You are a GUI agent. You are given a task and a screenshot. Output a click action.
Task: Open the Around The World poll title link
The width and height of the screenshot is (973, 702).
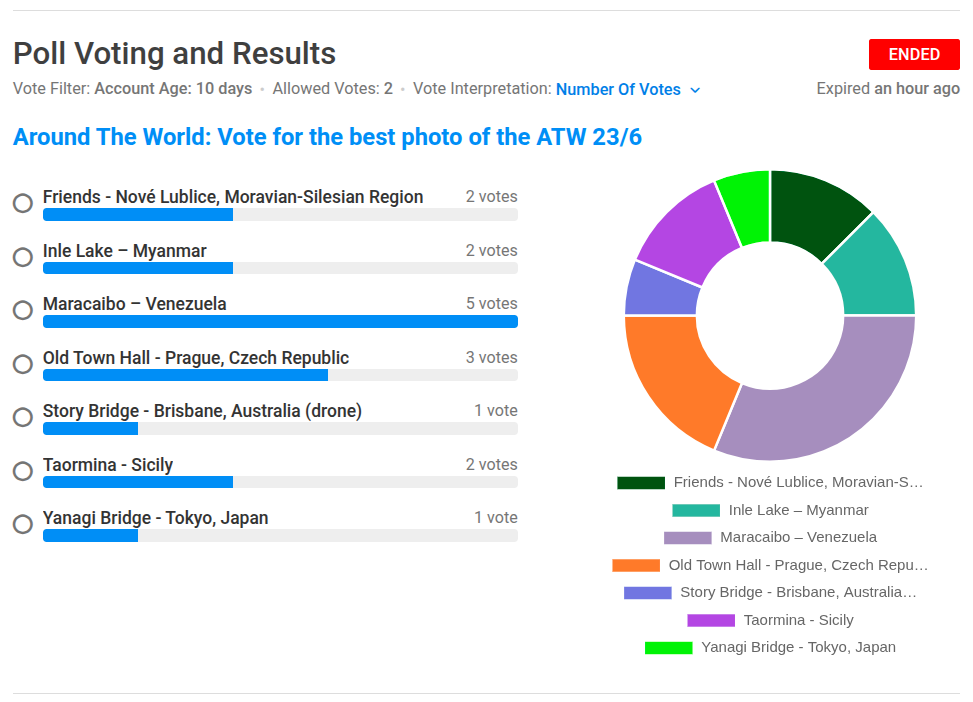[327, 137]
